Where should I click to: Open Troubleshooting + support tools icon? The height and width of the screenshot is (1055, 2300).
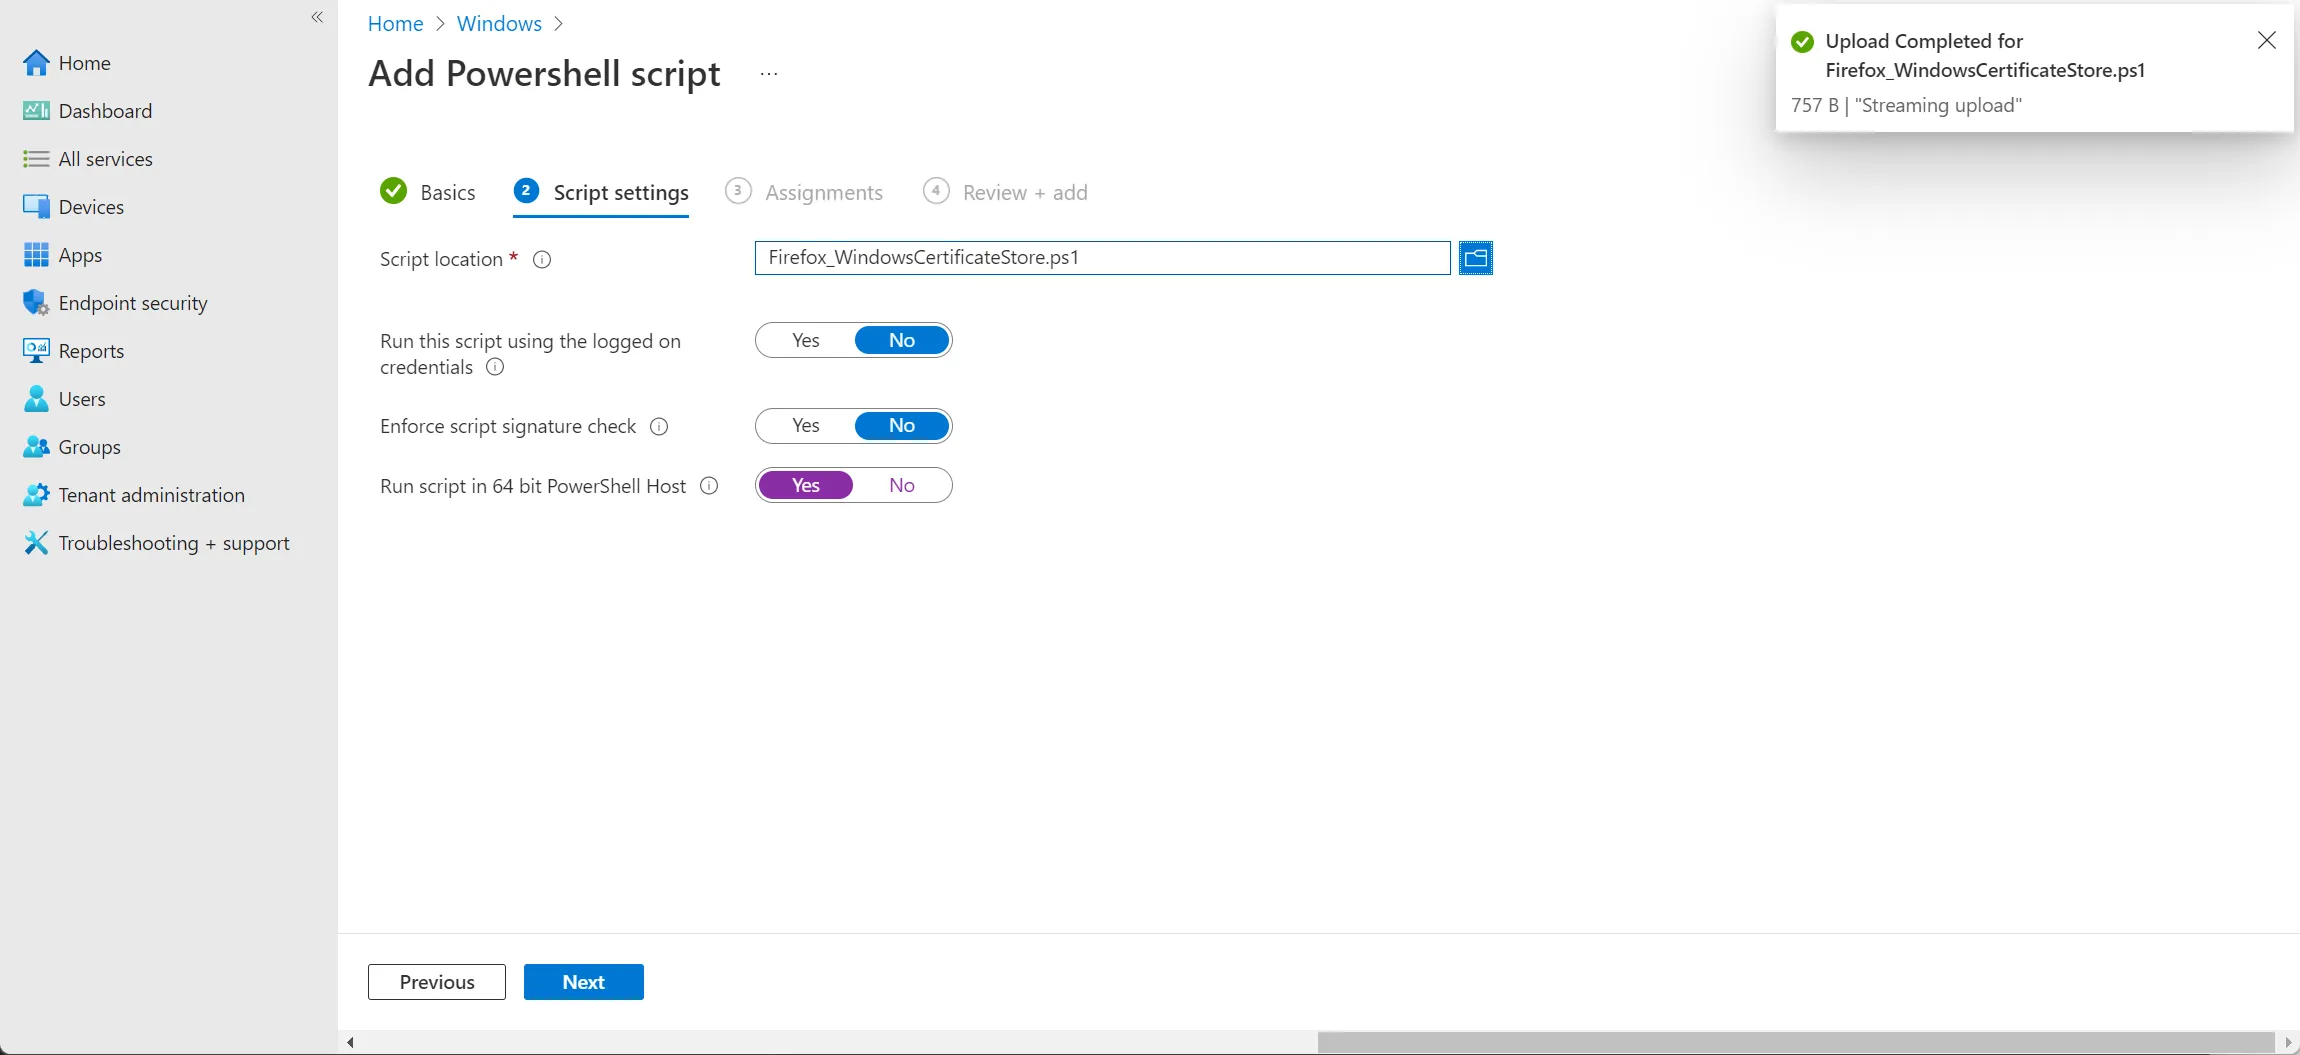pos(36,543)
